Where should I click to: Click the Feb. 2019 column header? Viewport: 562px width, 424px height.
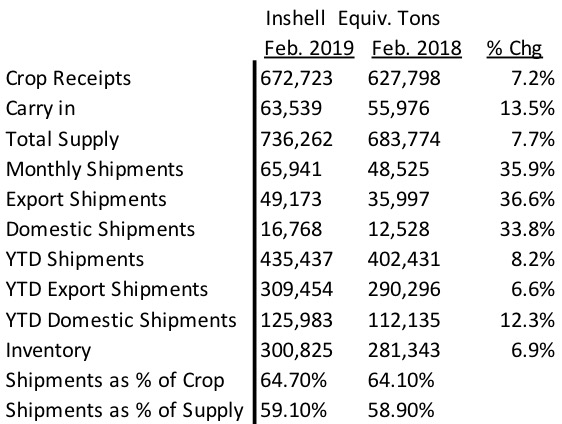[309, 48]
